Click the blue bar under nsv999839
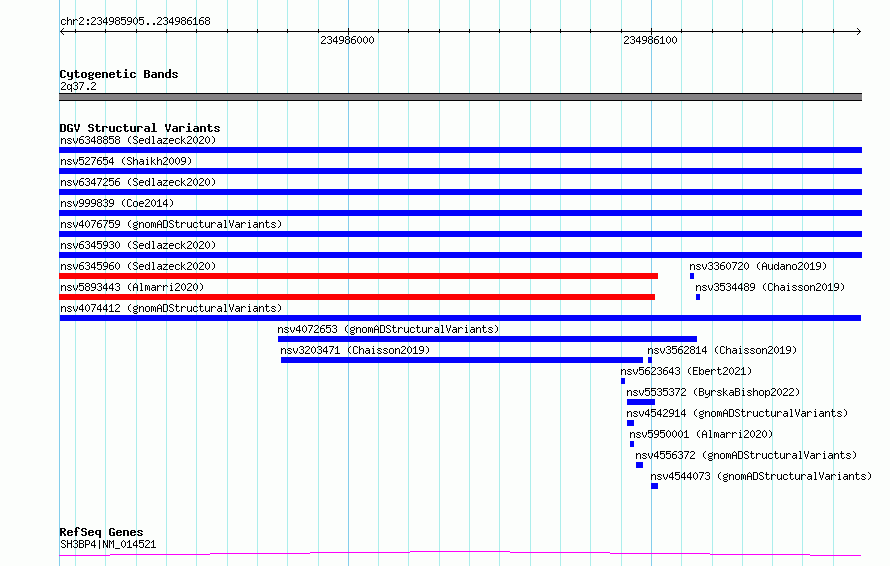 [x=460, y=213]
